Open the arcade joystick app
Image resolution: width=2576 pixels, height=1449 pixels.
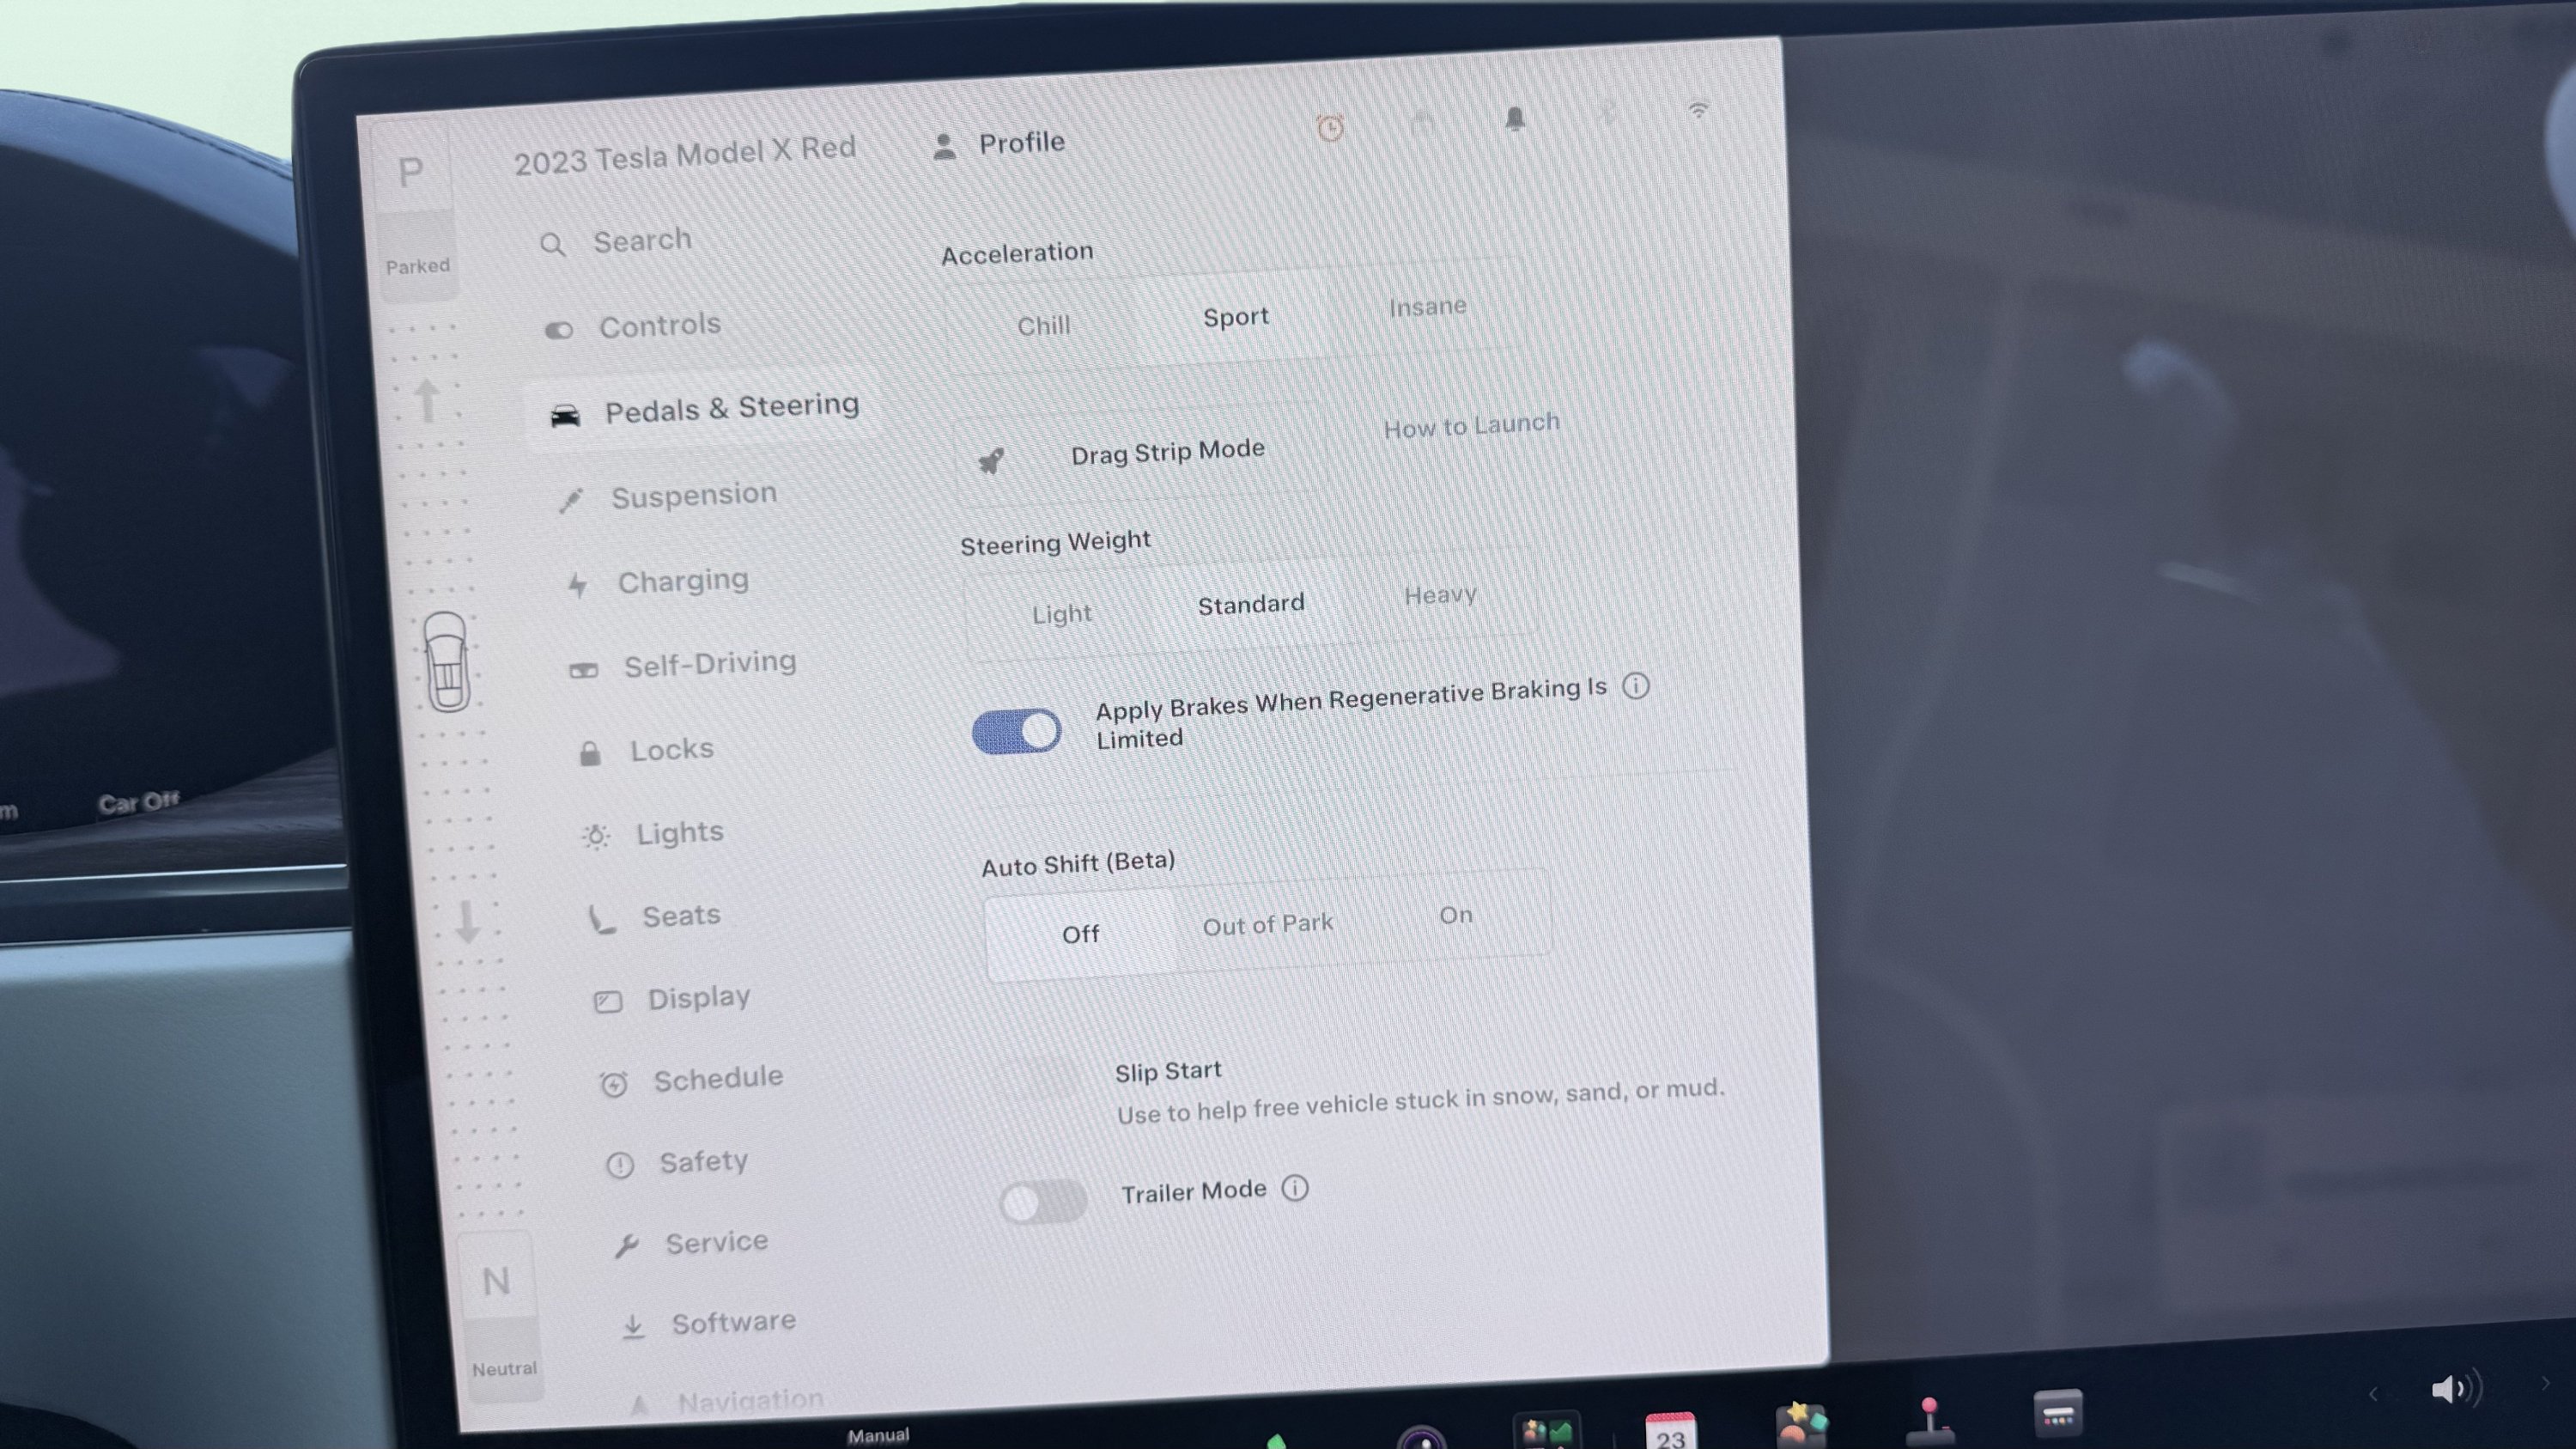coord(1929,1422)
